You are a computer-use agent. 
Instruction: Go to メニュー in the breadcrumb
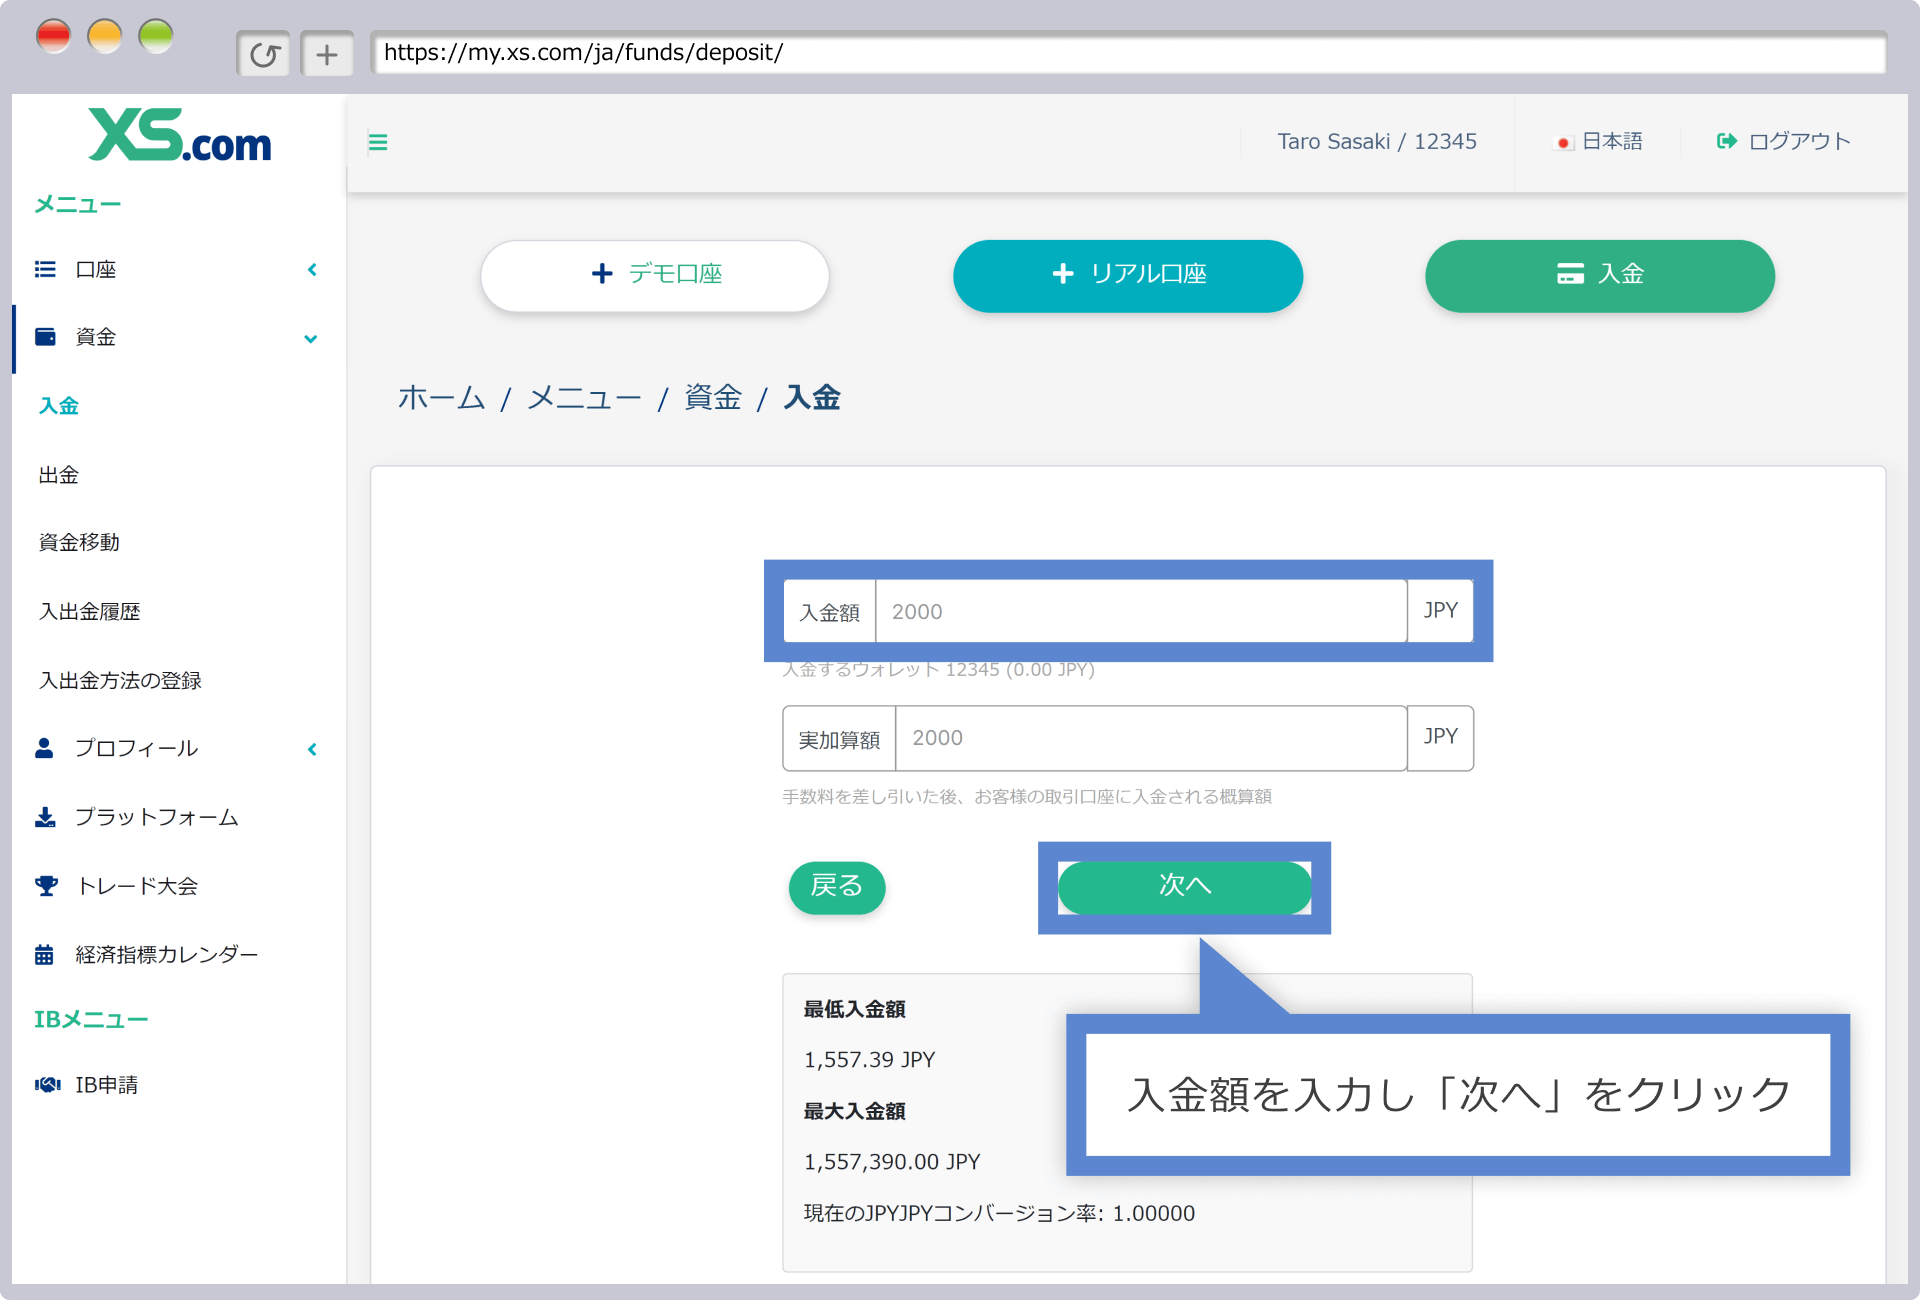point(584,398)
